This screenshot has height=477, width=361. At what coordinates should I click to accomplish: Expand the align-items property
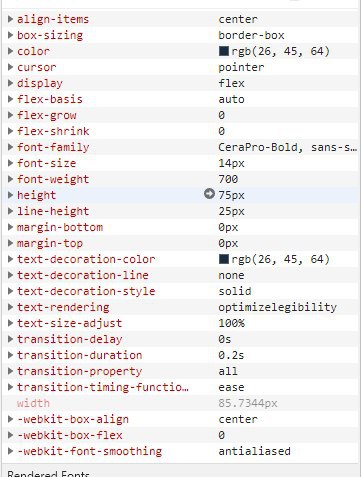(10, 19)
